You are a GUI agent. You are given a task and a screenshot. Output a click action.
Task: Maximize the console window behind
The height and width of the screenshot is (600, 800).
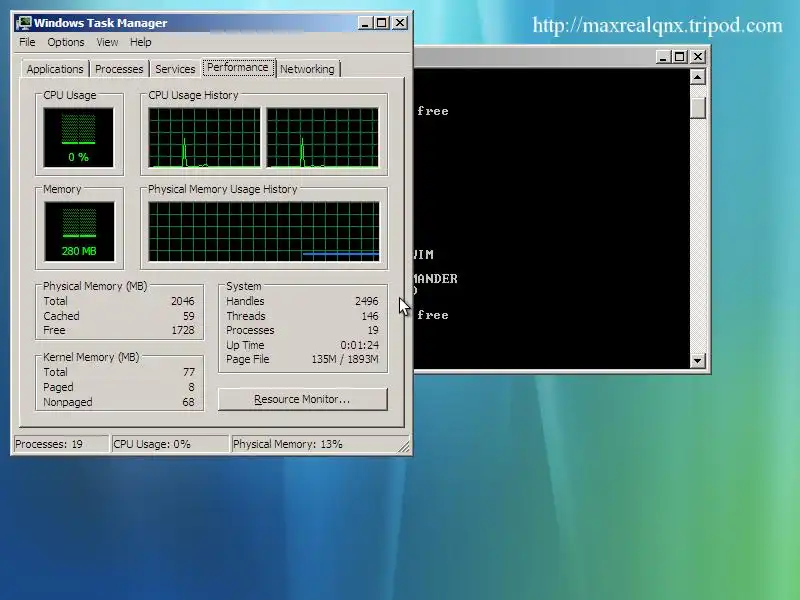[x=680, y=57]
